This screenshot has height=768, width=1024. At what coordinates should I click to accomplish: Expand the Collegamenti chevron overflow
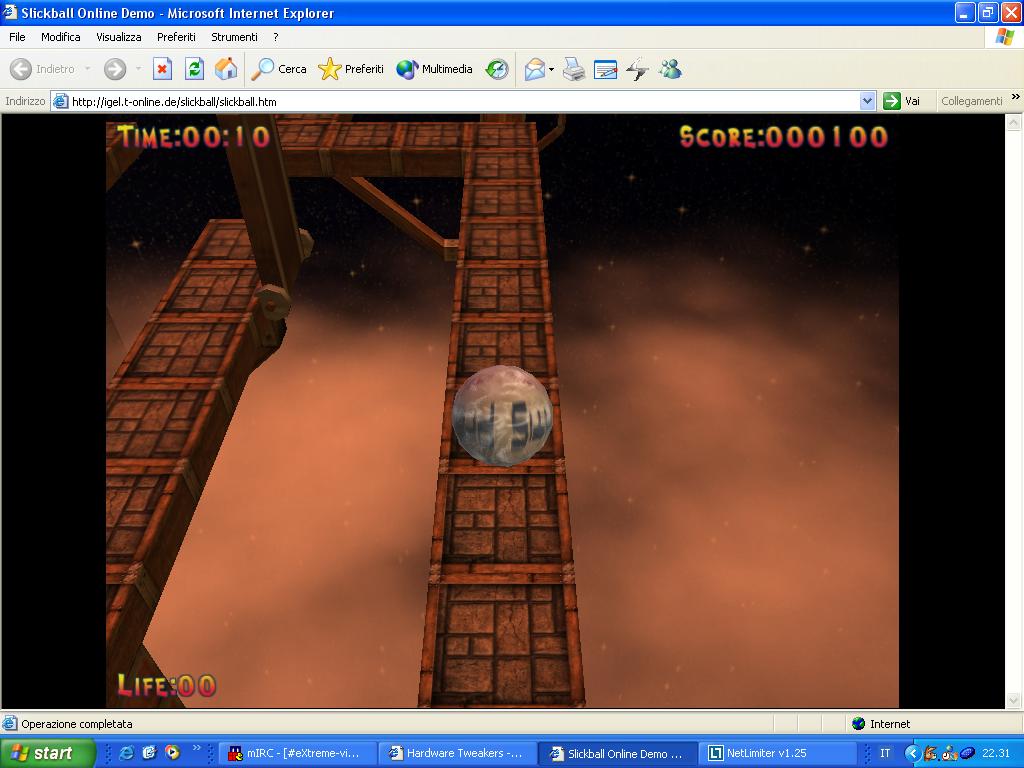(1016, 97)
